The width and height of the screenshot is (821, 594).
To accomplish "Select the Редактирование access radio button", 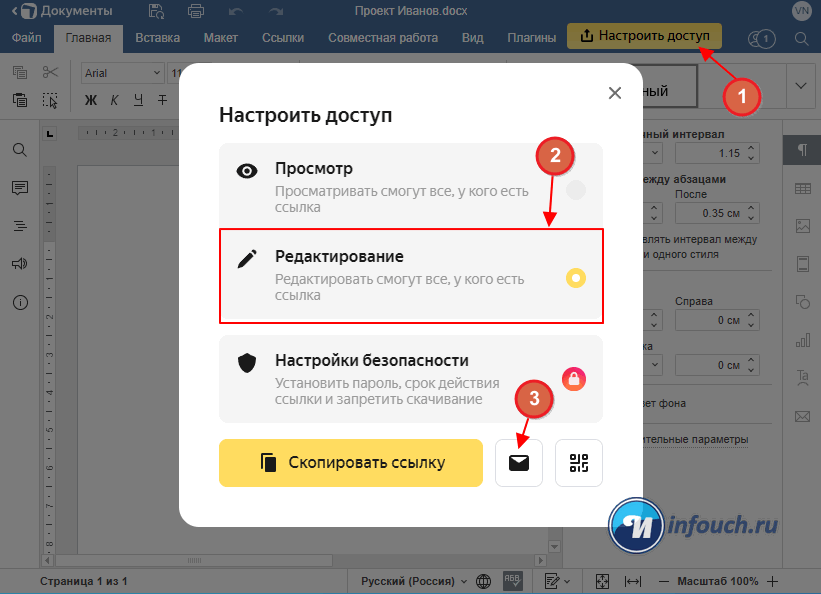I will click(576, 278).
